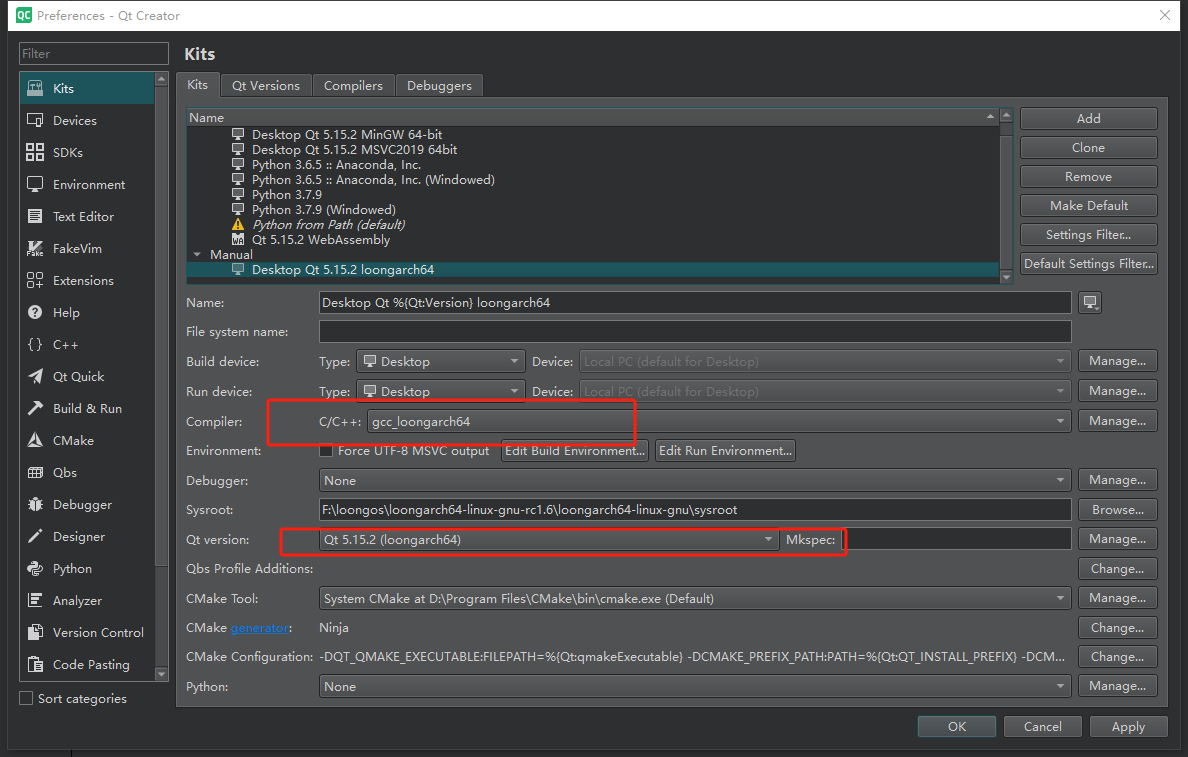Open the Python interpreter dropdown
This screenshot has height=757, width=1188.
695,687
